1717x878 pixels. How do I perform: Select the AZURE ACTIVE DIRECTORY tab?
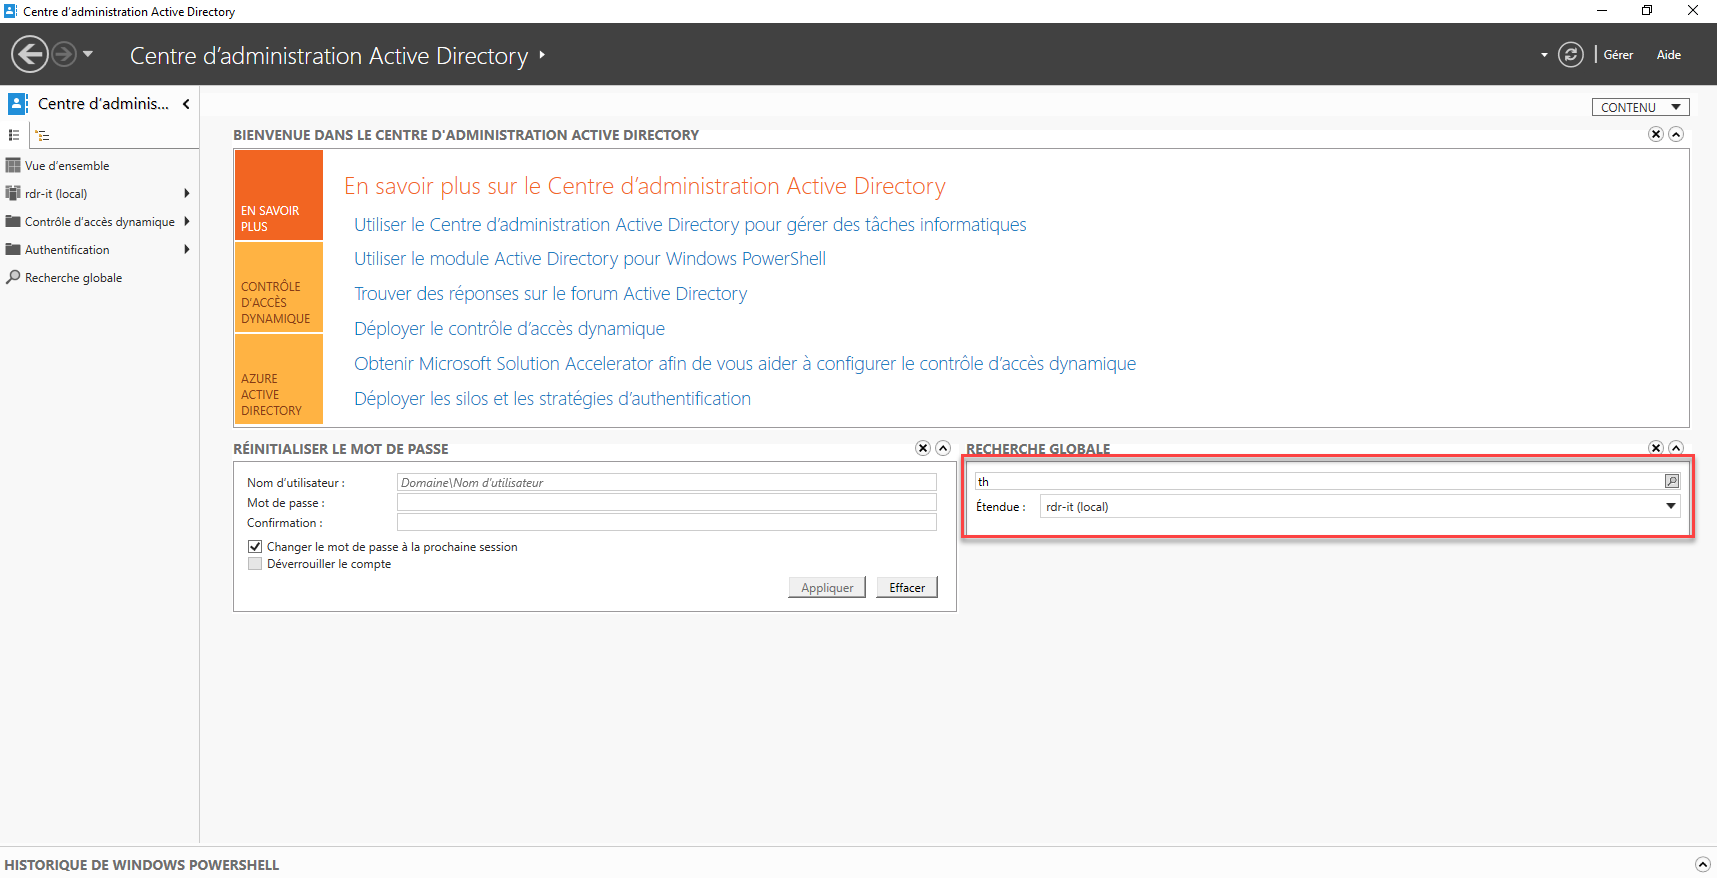pos(279,379)
